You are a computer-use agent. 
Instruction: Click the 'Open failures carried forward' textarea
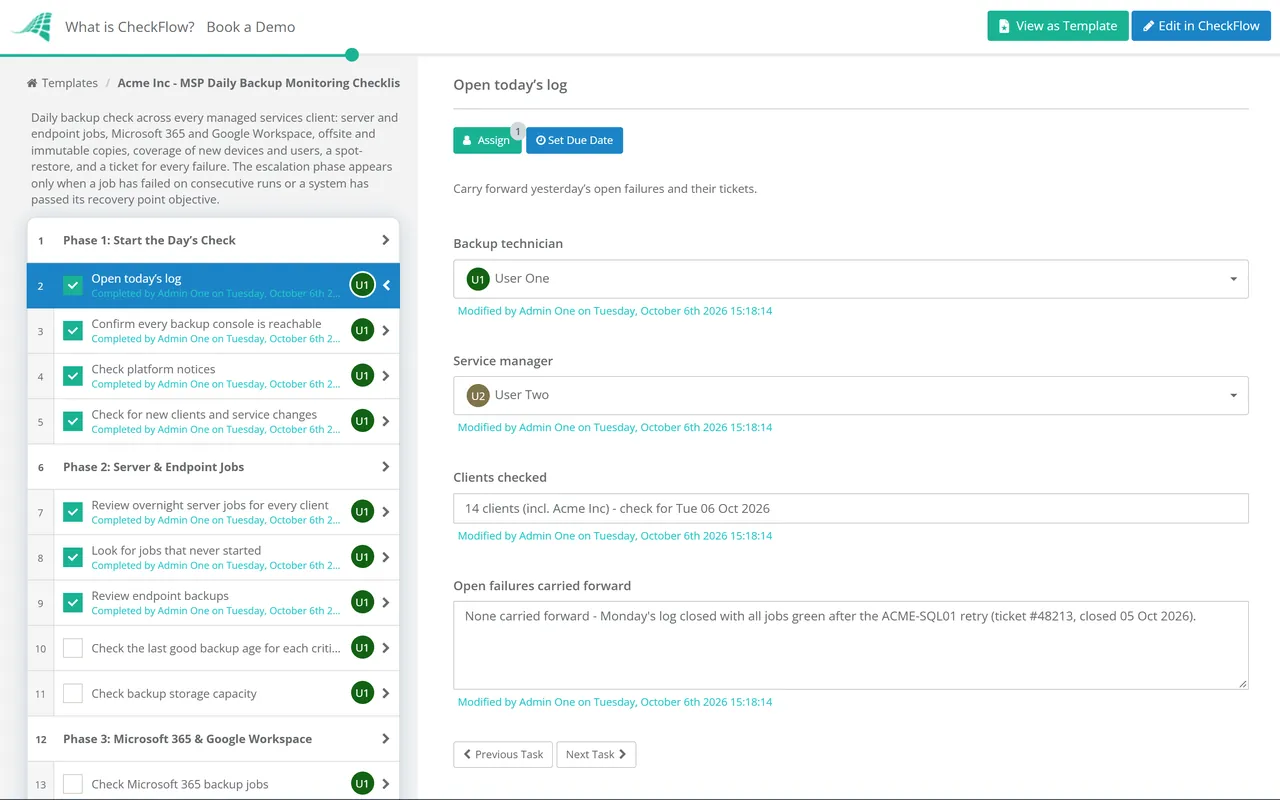coord(851,645)
